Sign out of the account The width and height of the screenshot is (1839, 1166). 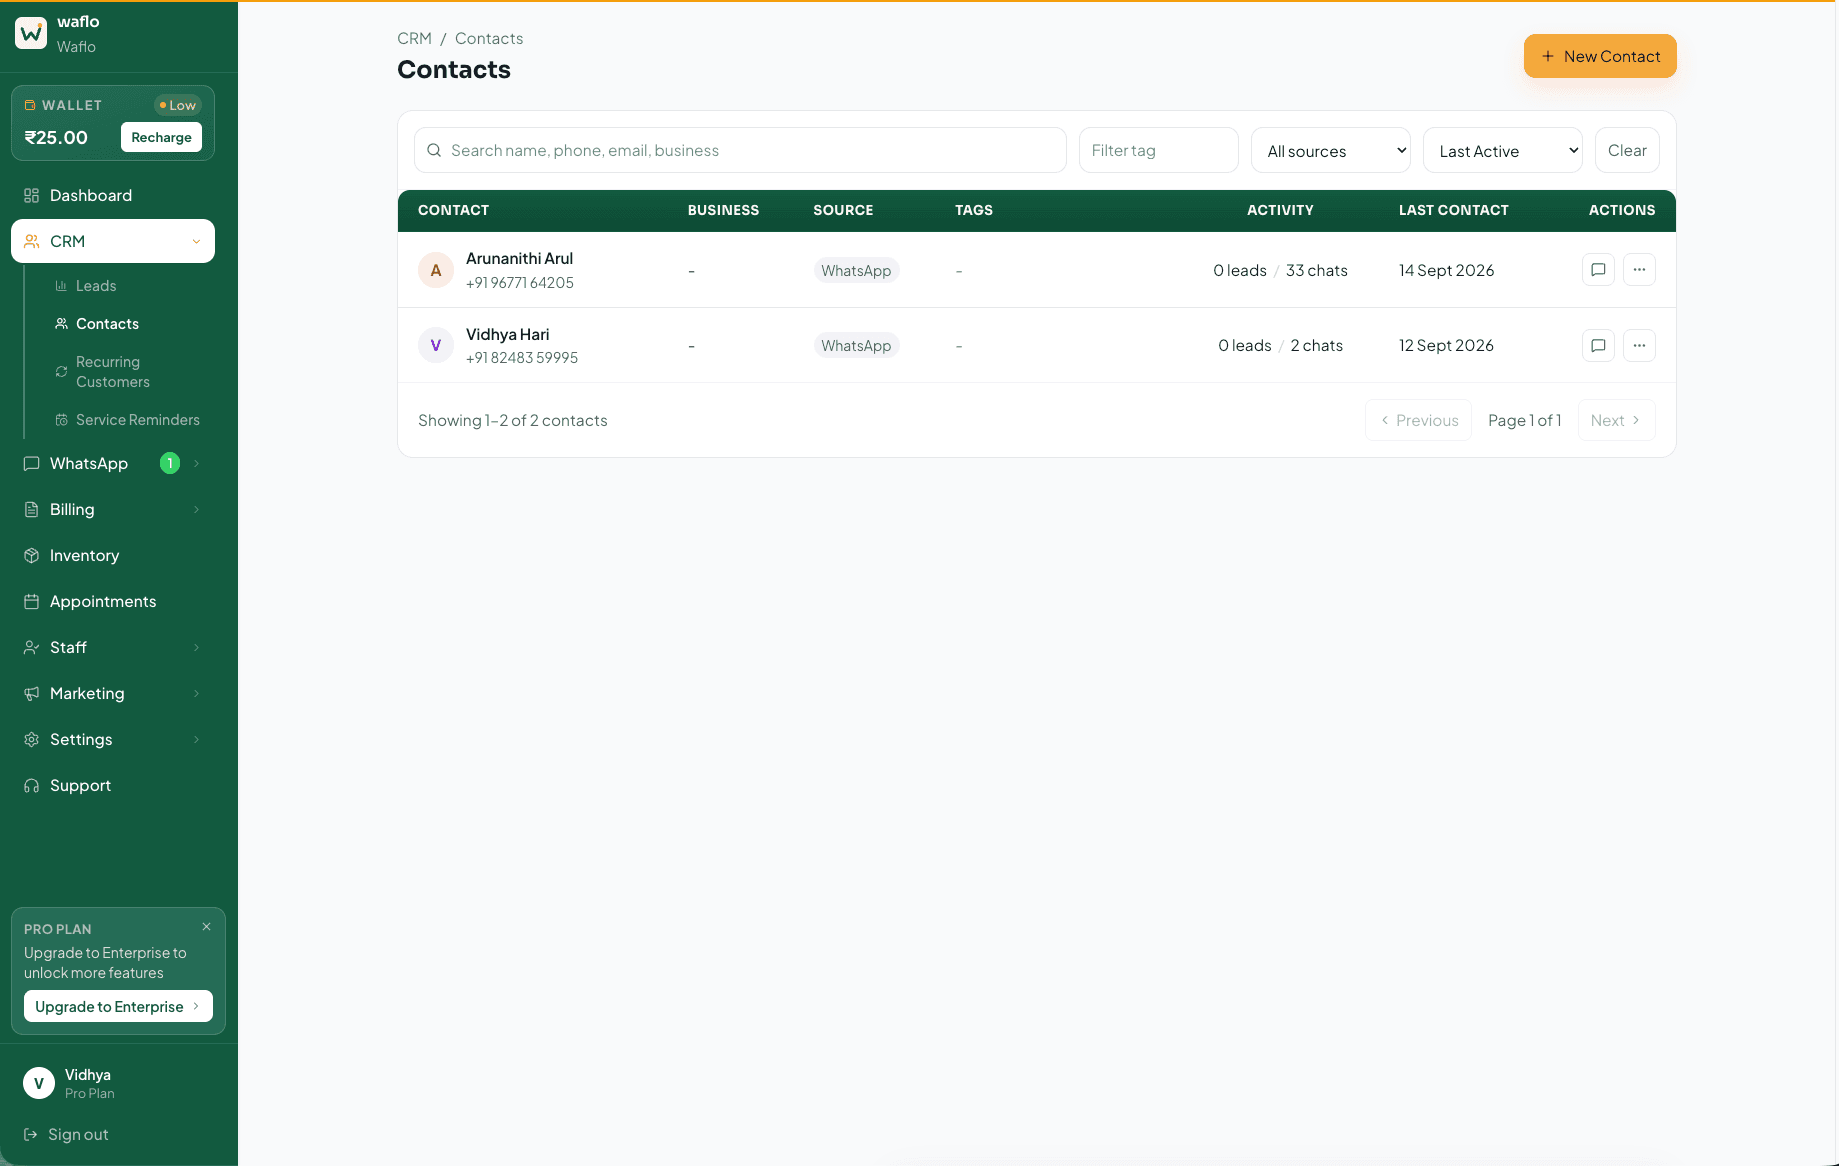click(66, 1134)
